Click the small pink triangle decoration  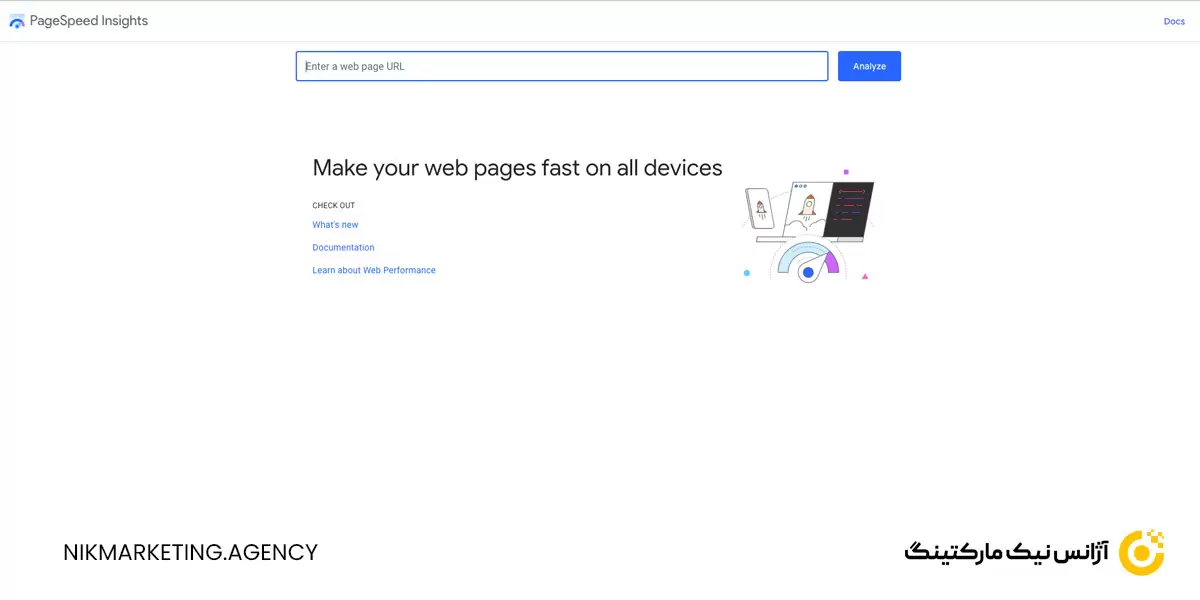click(865, 276)
